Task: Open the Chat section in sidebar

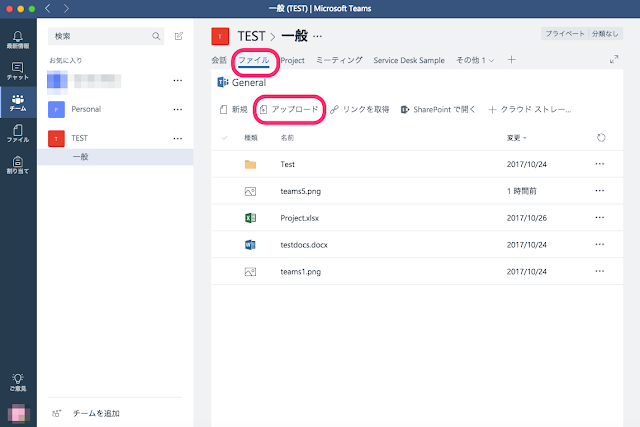Action: click(18, 71)
